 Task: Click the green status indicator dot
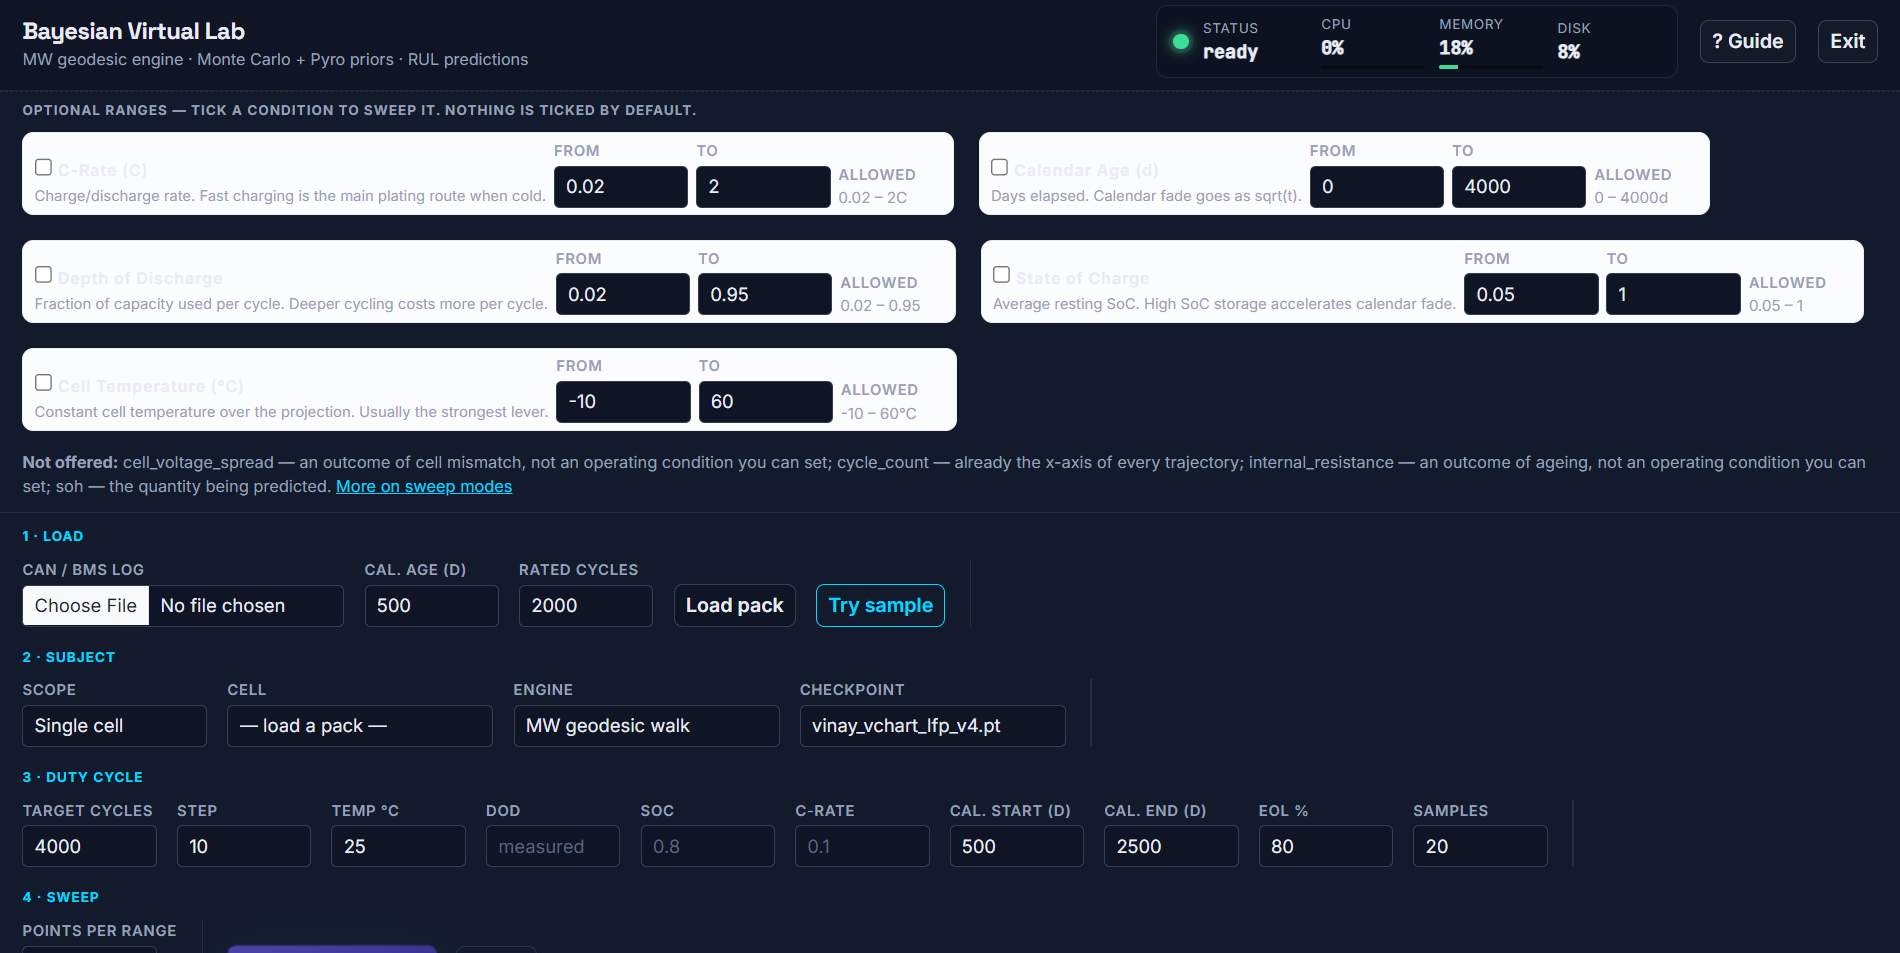1181,42
